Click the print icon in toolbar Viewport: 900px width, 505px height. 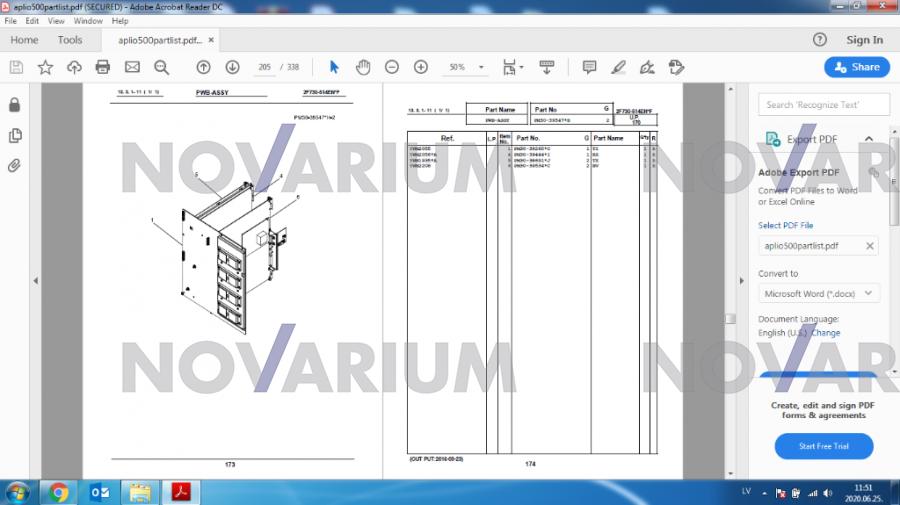(x=102, y=67)
